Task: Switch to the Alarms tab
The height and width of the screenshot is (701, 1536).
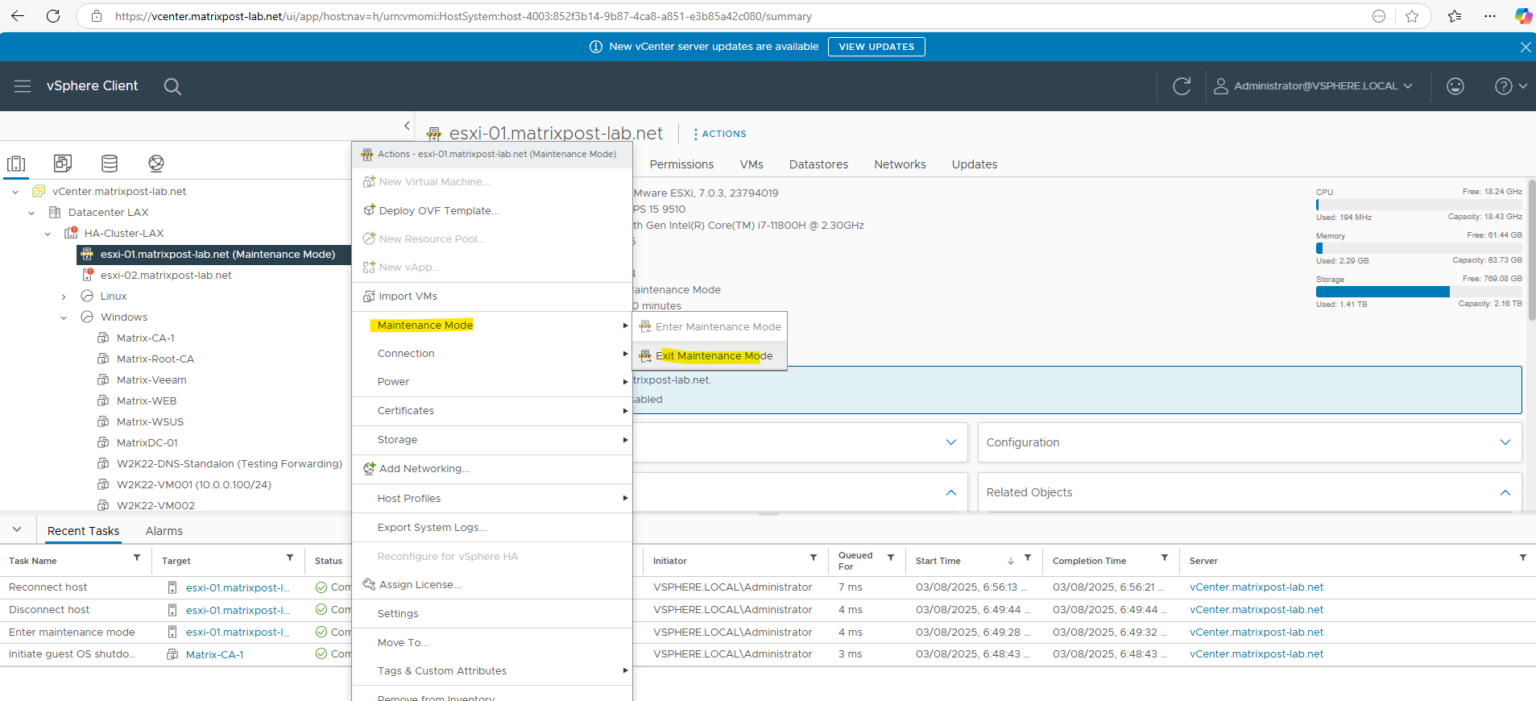Action: 164,531
